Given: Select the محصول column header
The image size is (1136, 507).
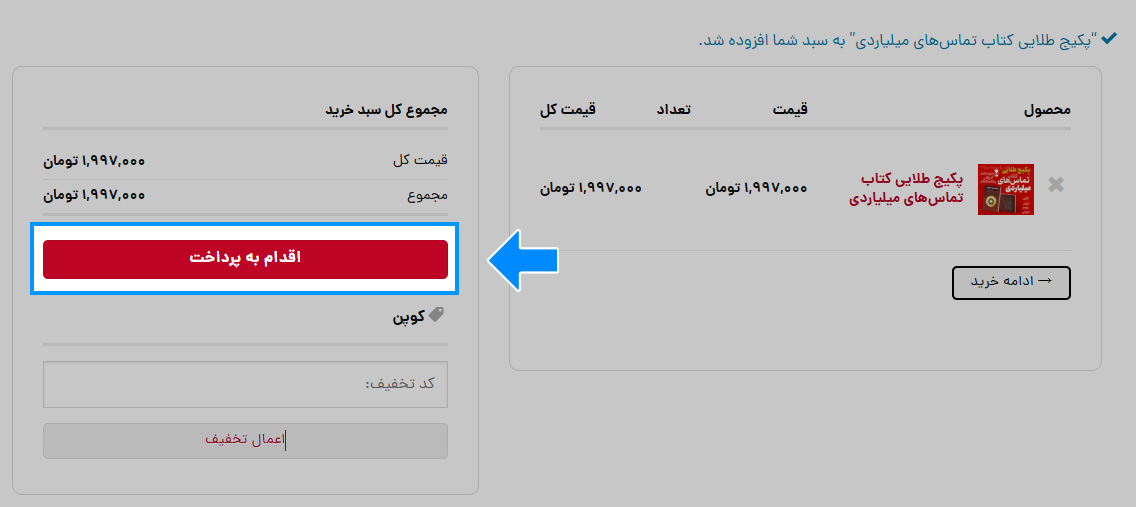Looking at the screenshot, I should coord(1047,110).
